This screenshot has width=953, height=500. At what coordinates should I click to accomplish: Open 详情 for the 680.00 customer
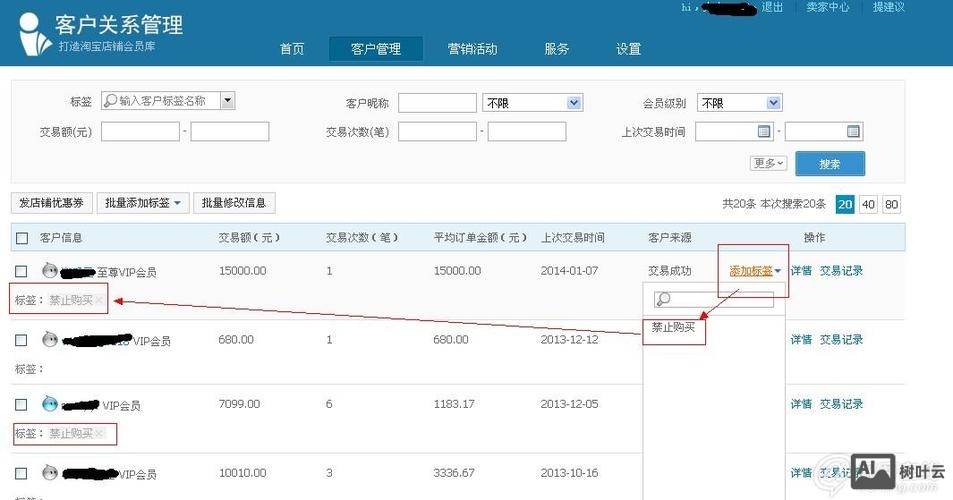[x=801, y=340]
